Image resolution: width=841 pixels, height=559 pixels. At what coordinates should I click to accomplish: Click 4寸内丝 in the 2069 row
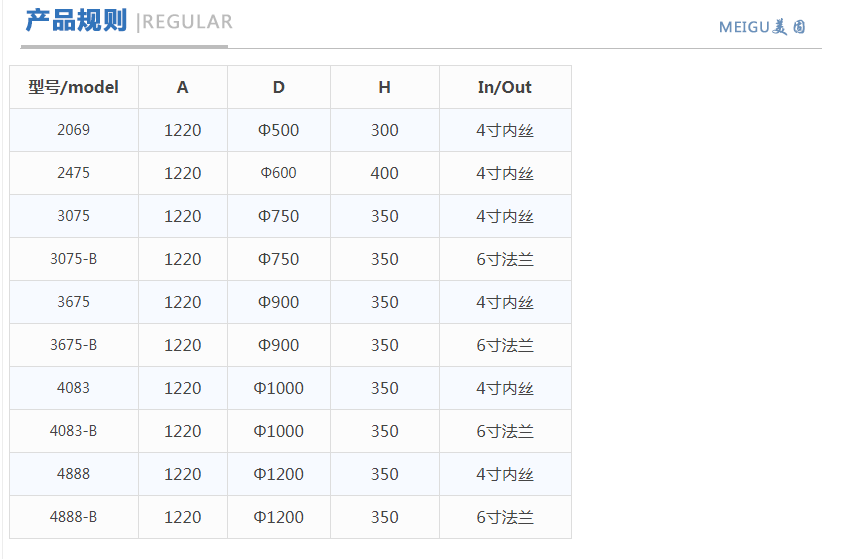pyautogui.click(x=505, y=130)
